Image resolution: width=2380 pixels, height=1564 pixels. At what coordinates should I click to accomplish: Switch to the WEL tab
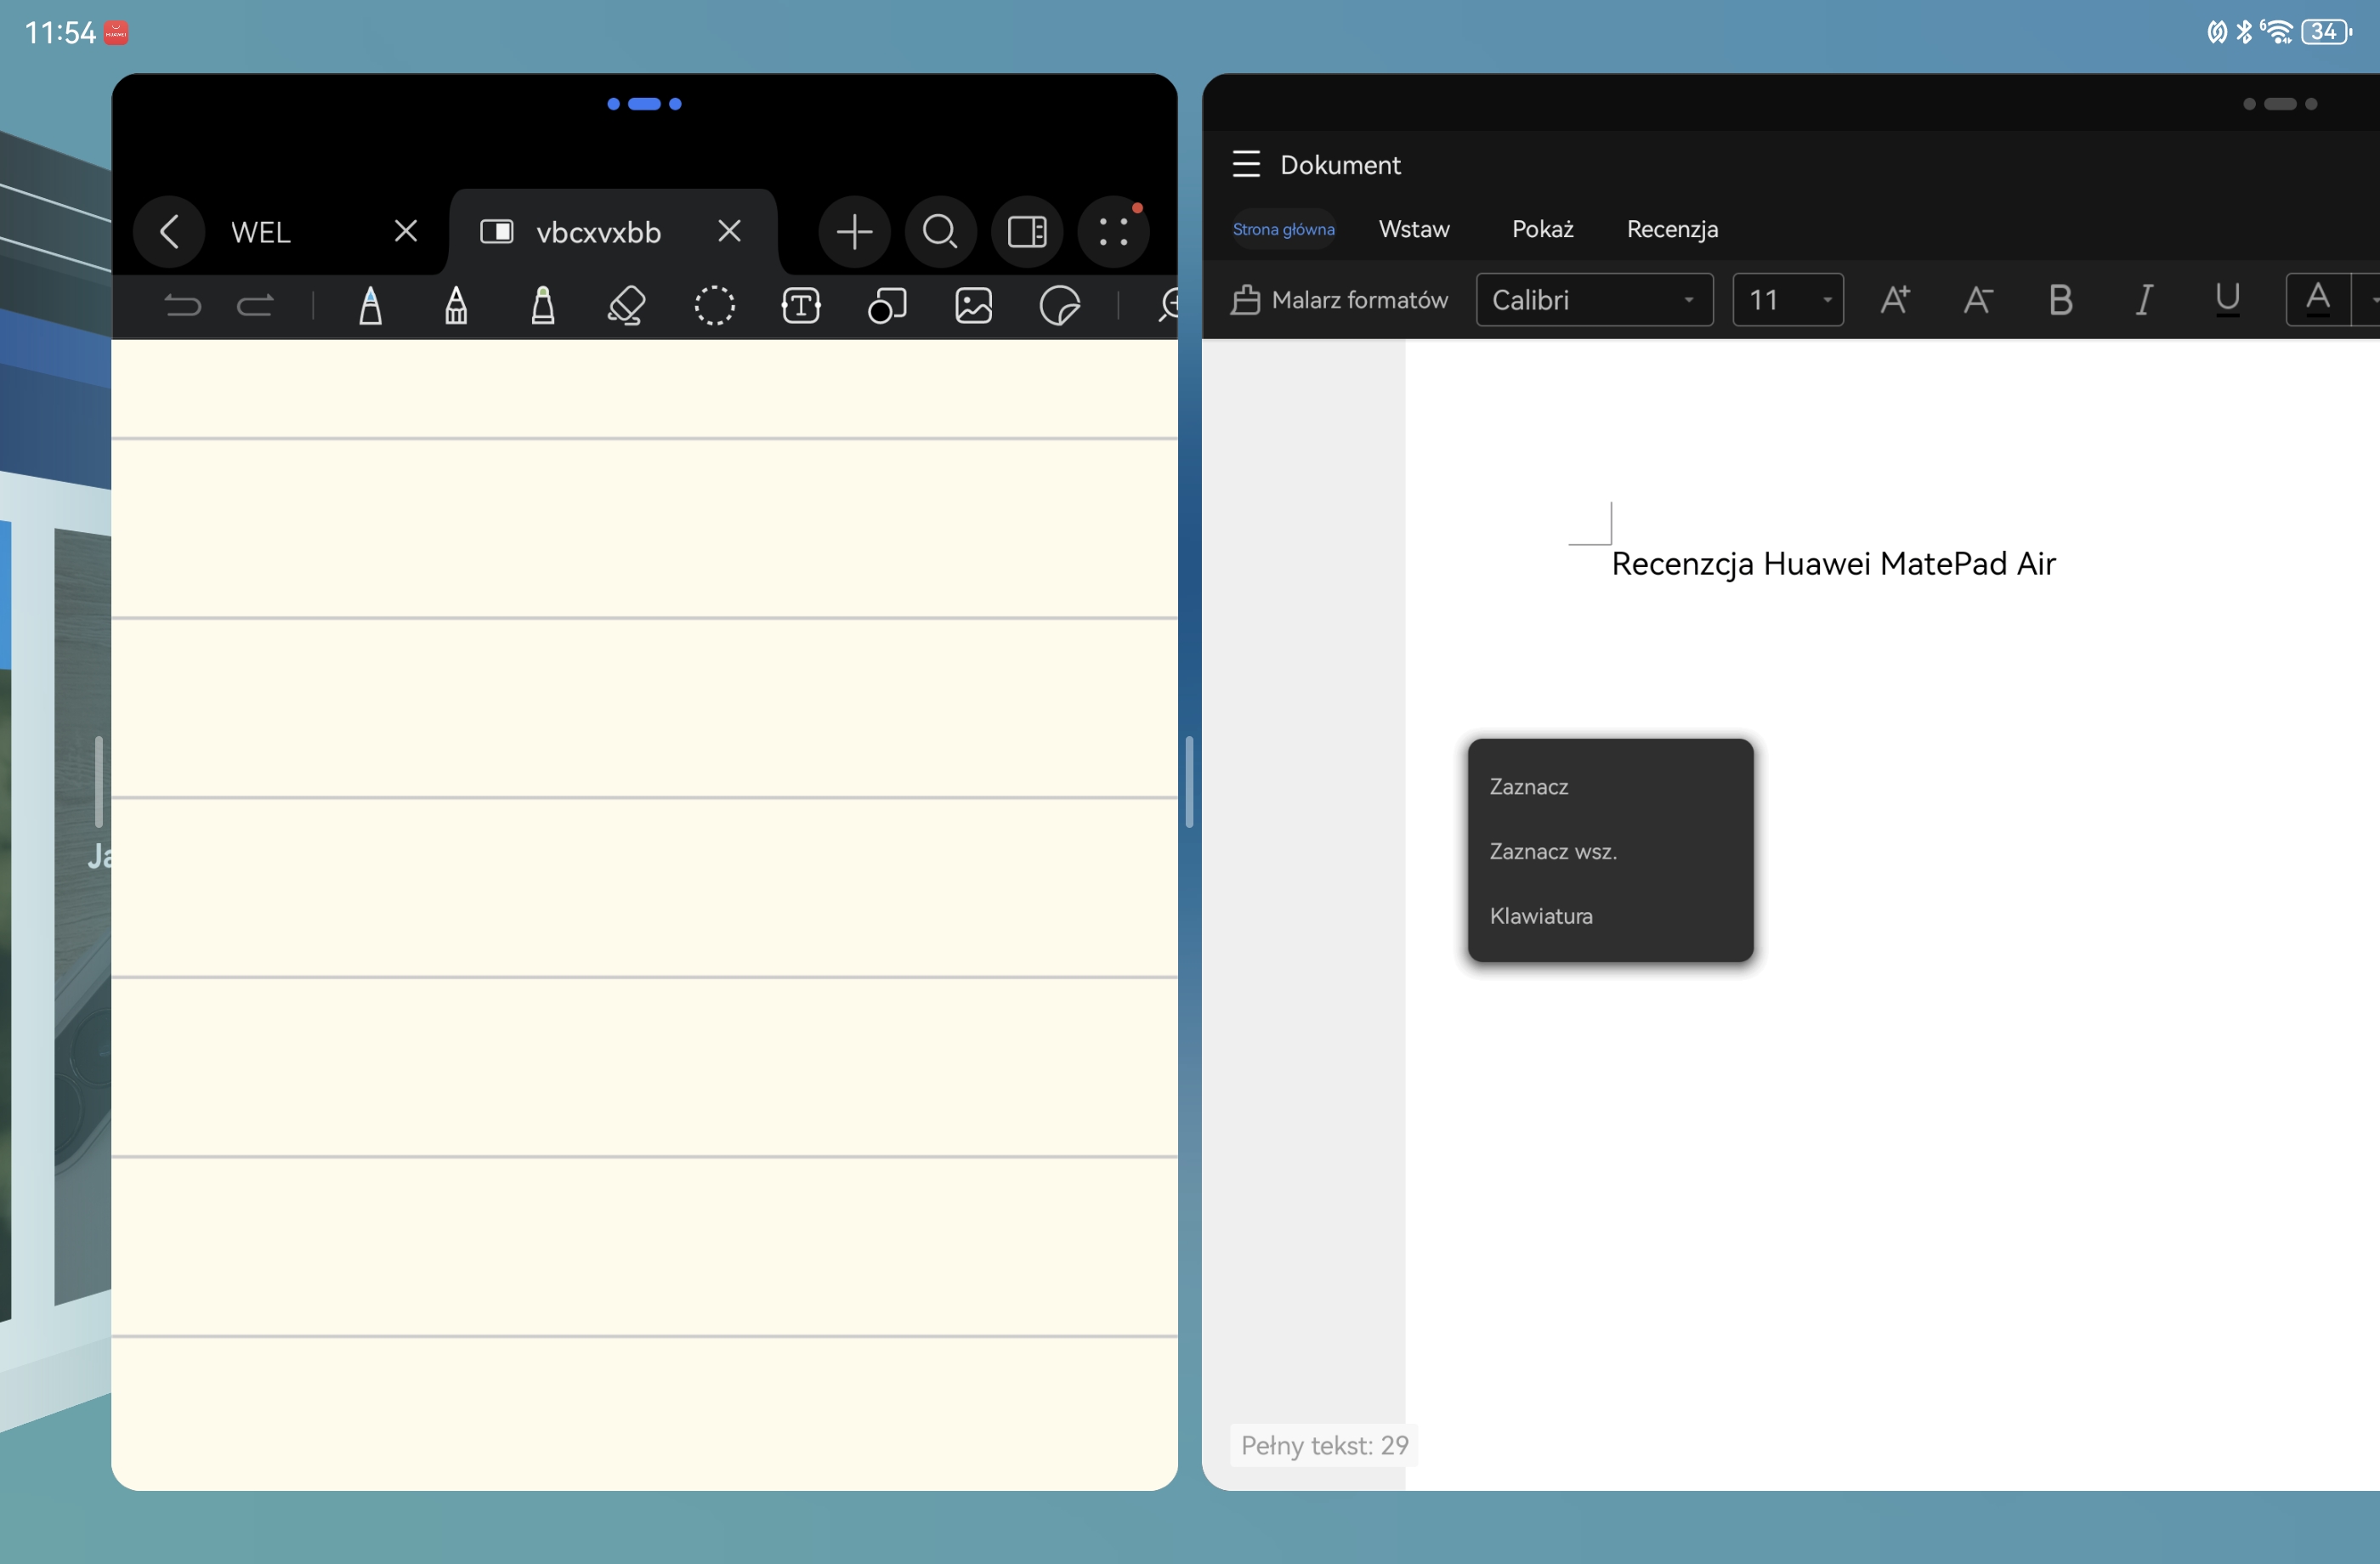[261, 232]
